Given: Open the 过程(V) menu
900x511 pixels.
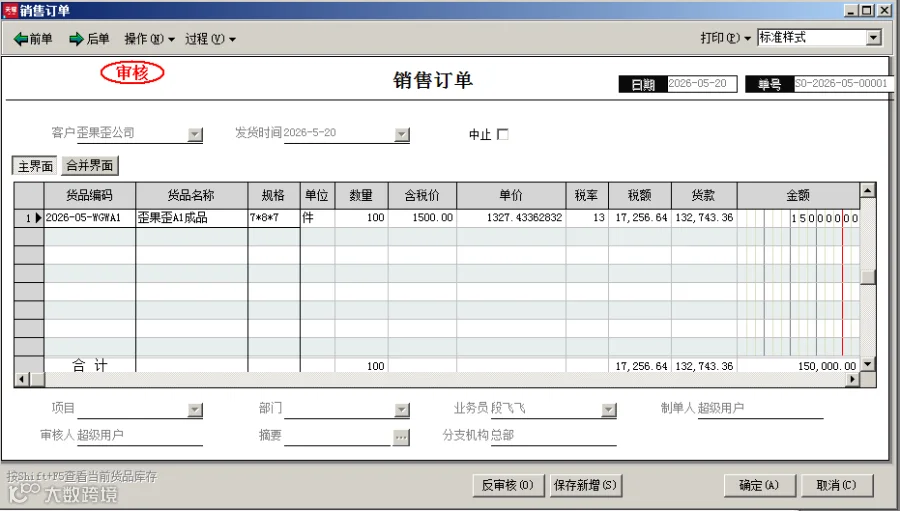Looking at the screenshot, I should 210,38.
